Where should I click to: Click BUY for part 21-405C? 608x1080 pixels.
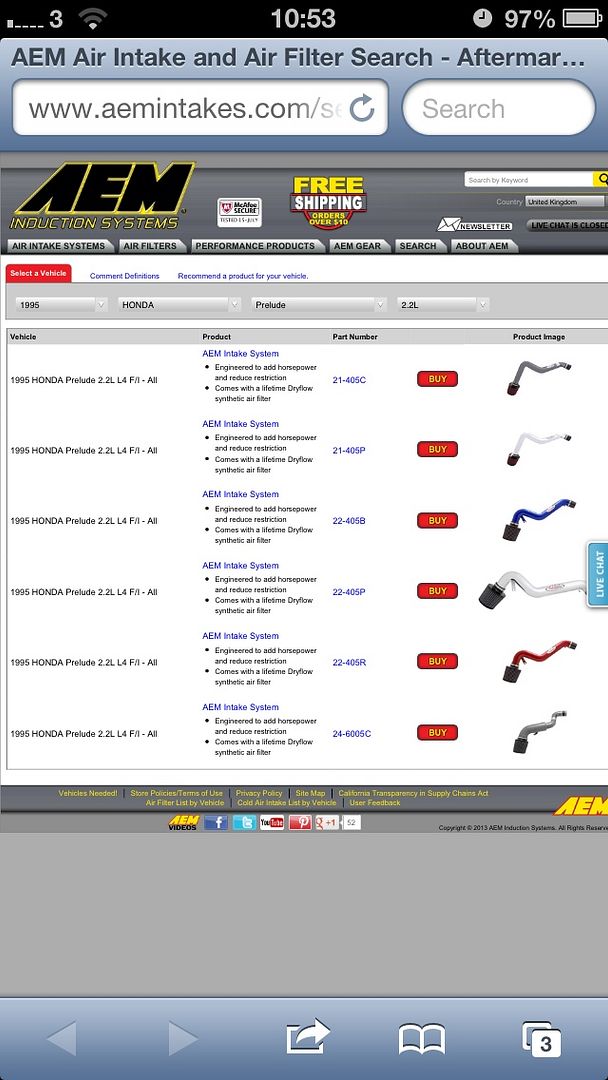click(437, 379)
